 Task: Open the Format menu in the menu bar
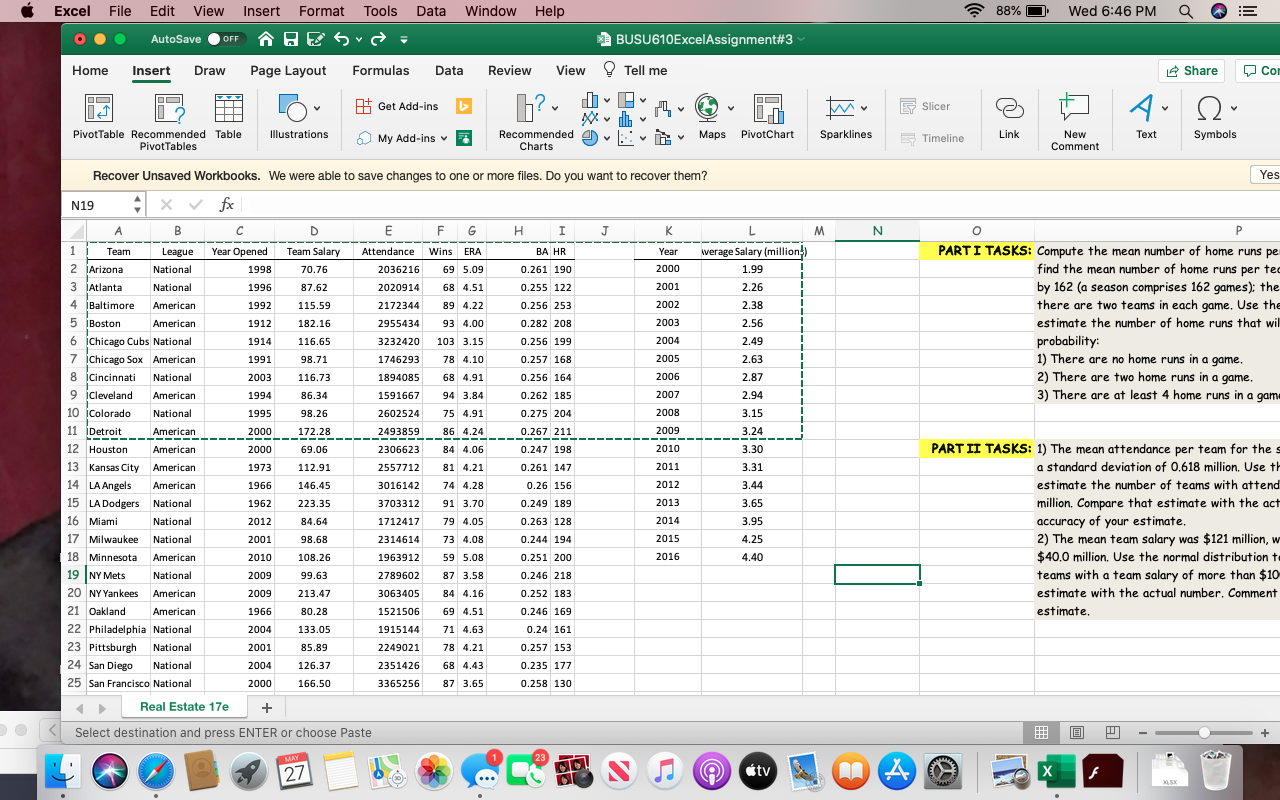(321, 11)
